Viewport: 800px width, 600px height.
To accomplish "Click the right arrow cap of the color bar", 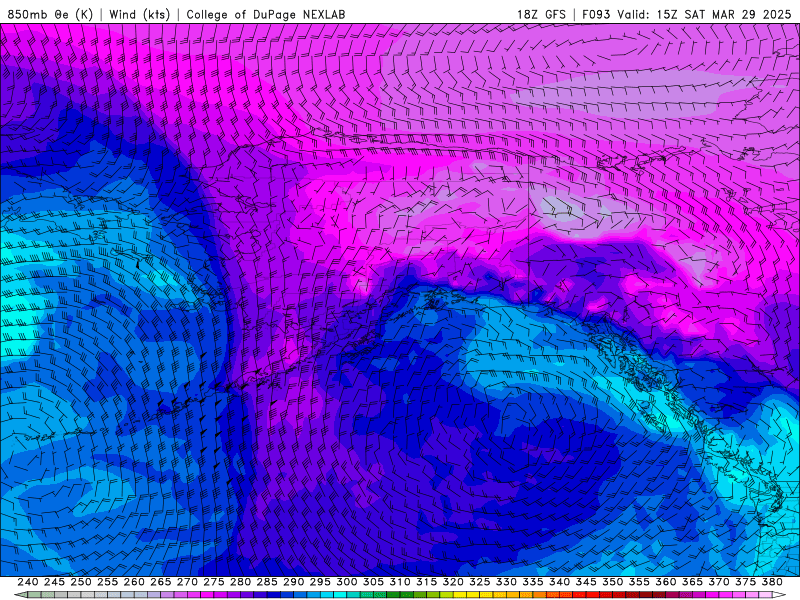I will pos(780,595).
